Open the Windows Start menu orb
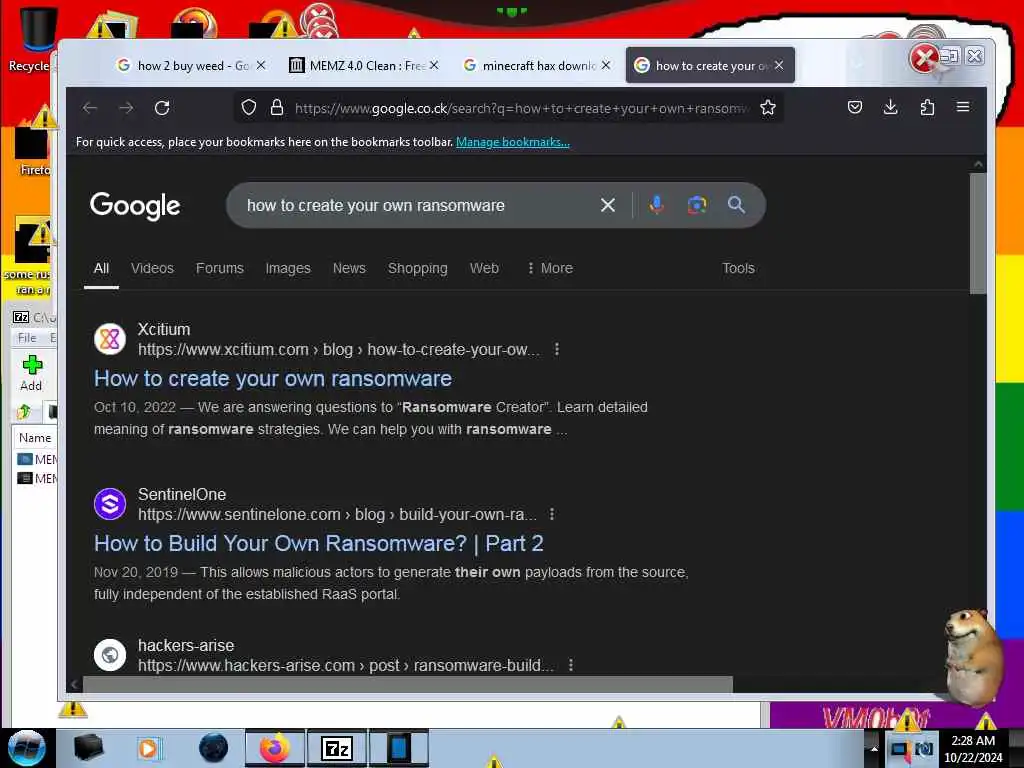Viewport: 1024px width, 768px height. [x=27, y=748]
